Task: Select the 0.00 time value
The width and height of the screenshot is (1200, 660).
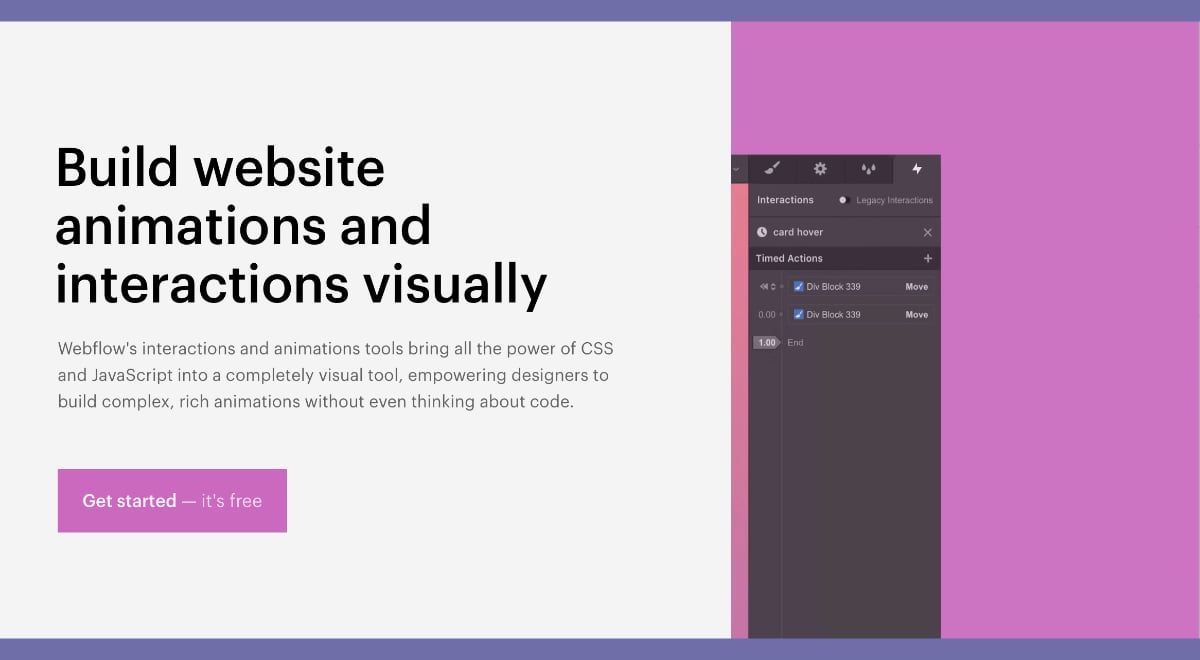Action: (767, 315)
